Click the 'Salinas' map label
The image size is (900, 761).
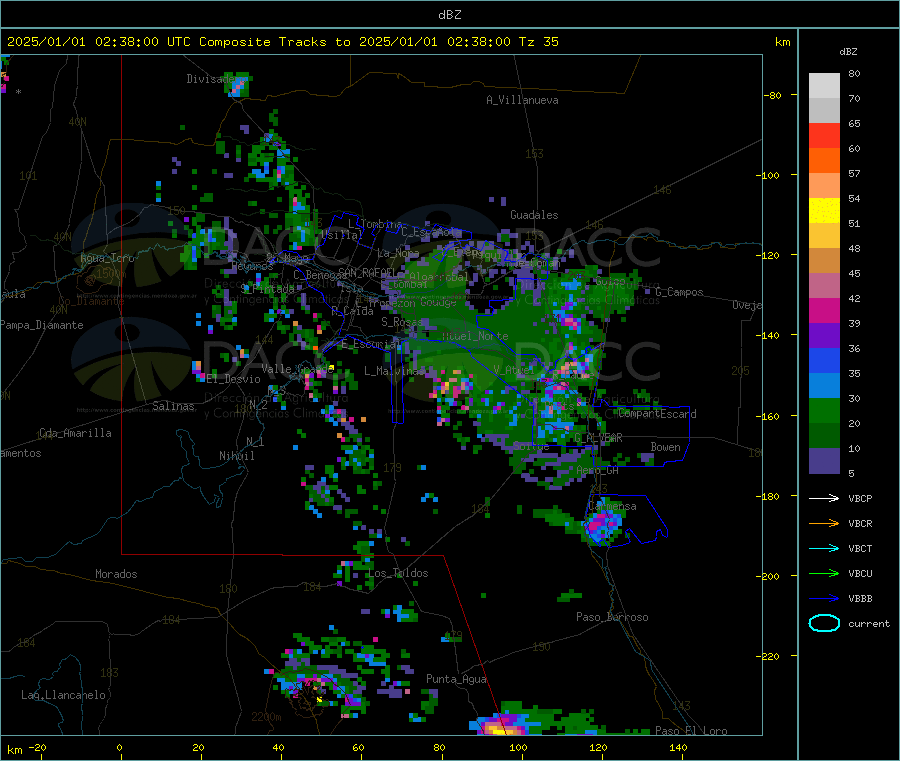tap(173, 406)
